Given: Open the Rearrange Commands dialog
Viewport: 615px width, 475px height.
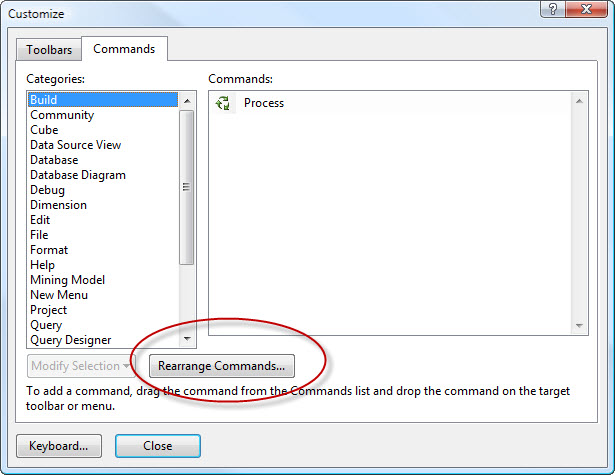Looking at the screenshot, I should (x=222, y=366).
